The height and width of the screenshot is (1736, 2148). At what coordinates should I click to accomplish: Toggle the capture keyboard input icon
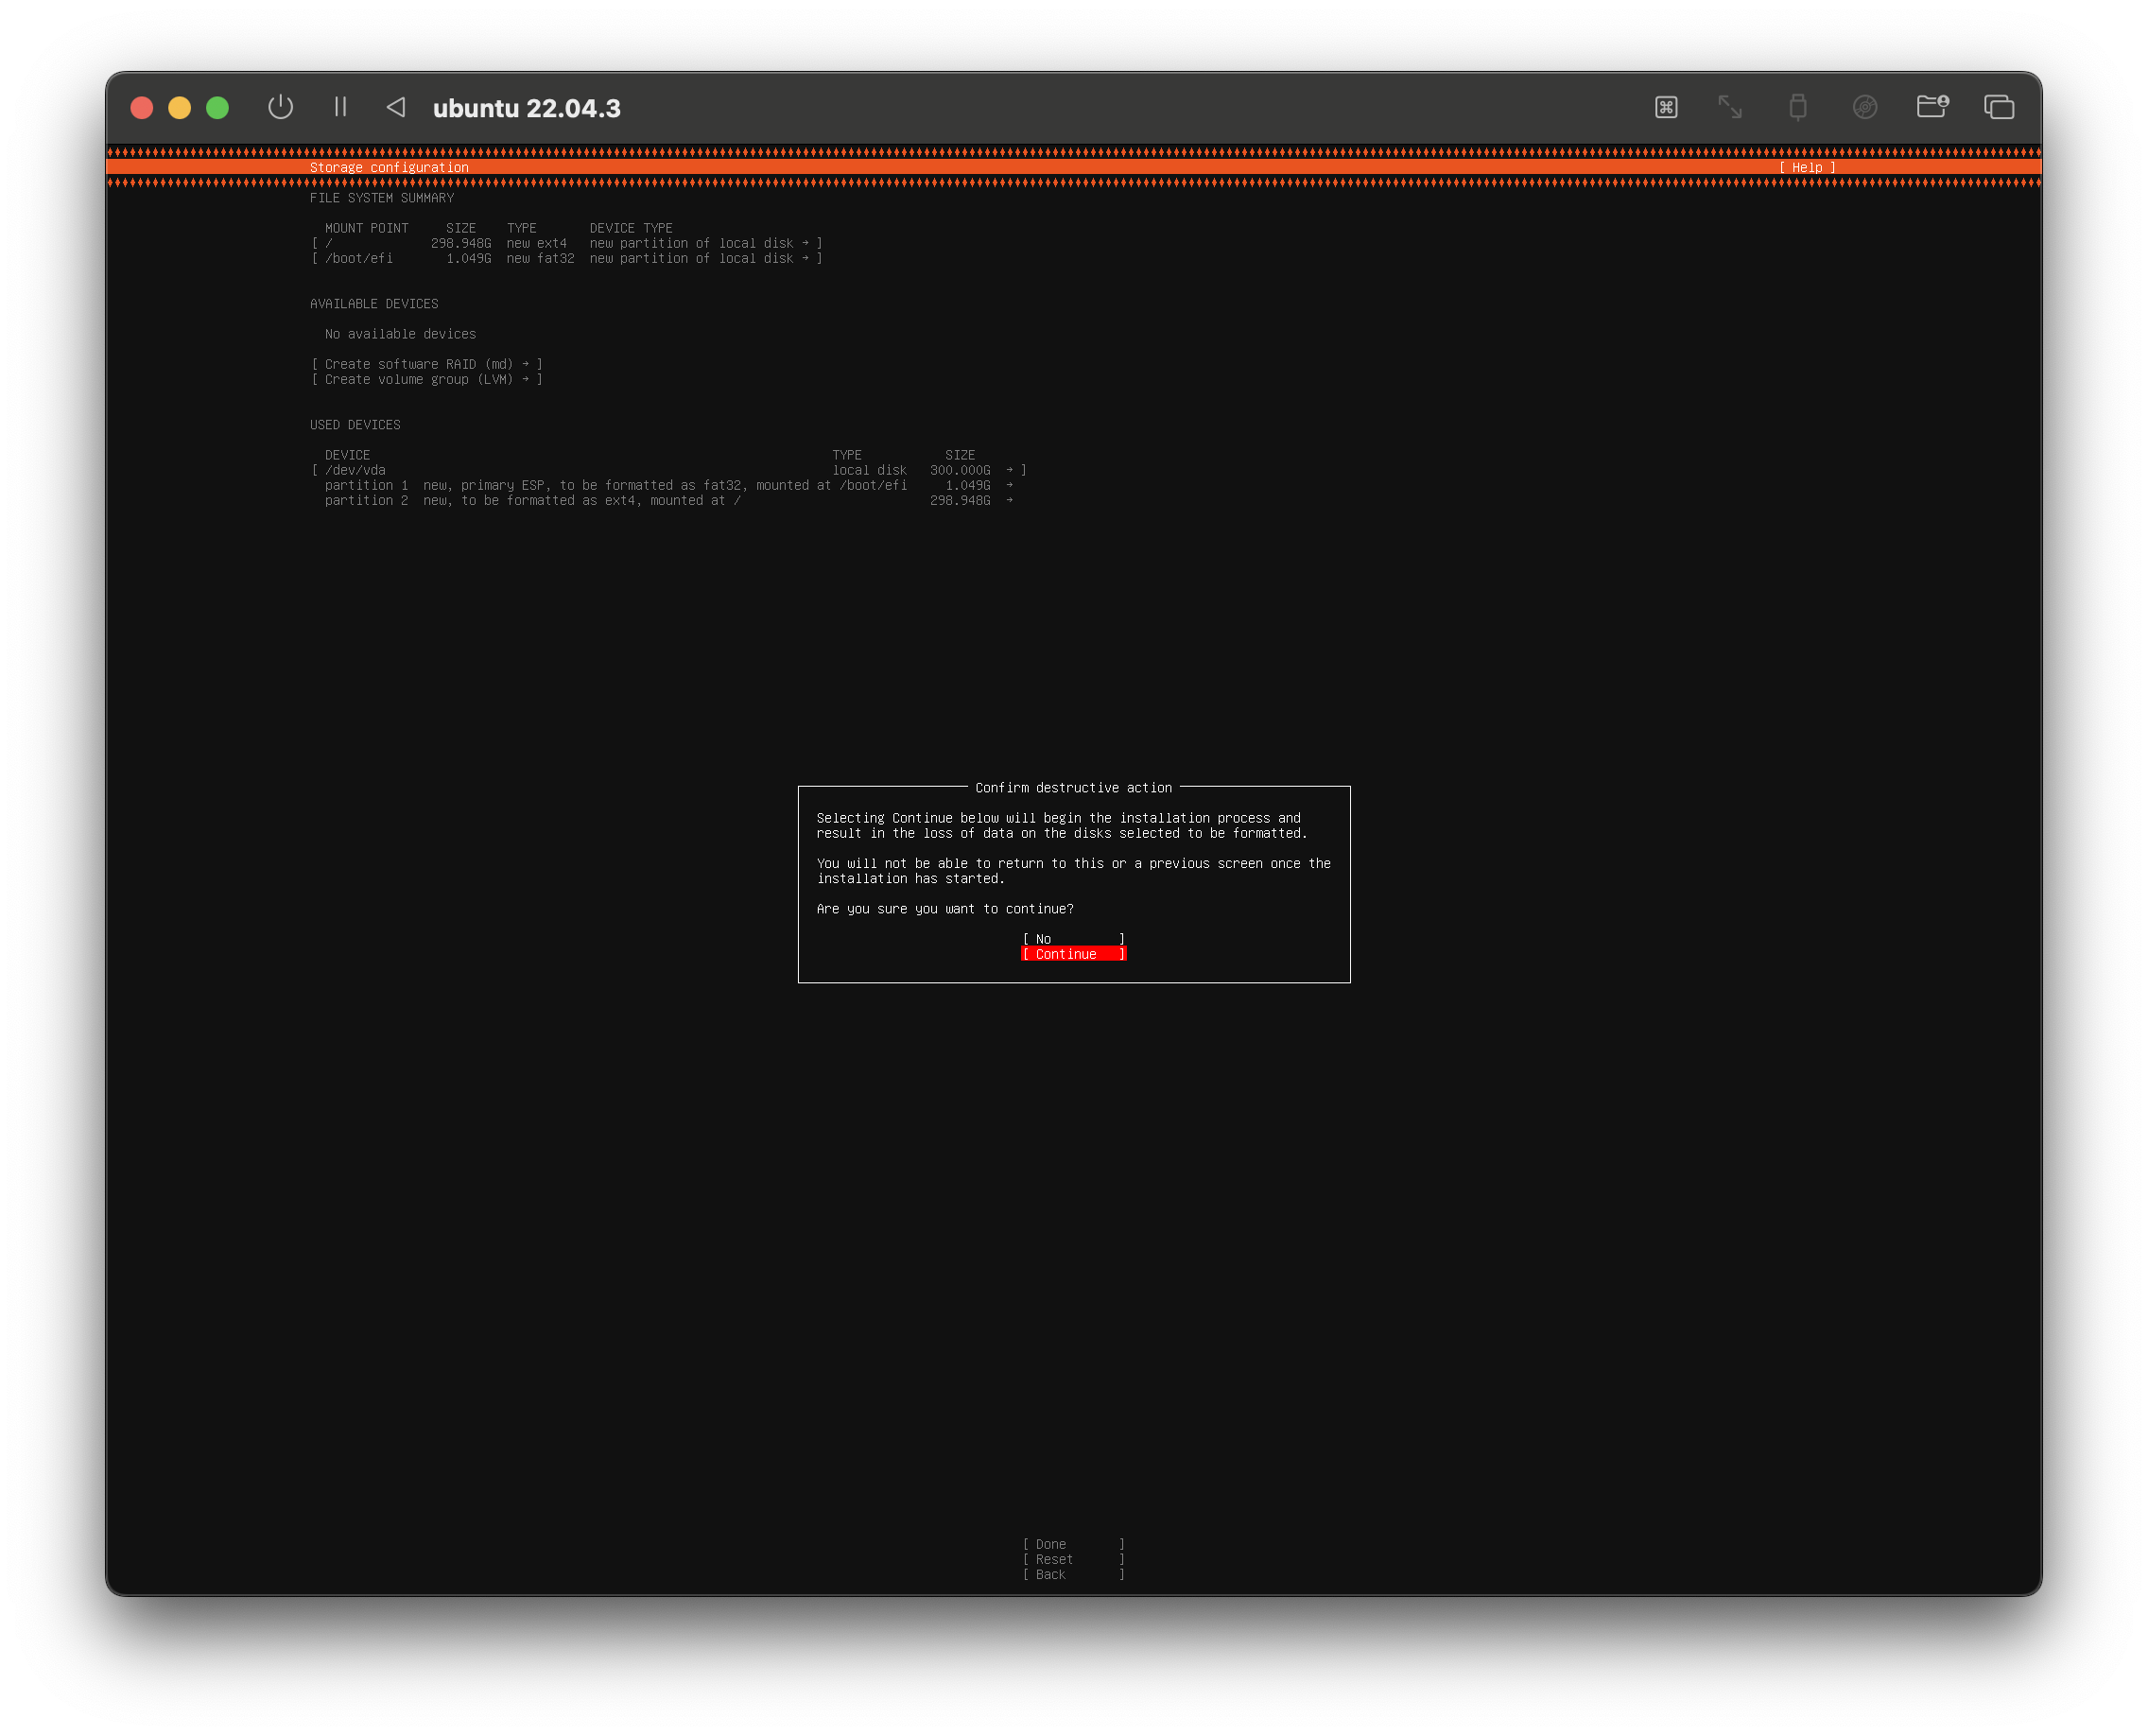pos(1666,107)
